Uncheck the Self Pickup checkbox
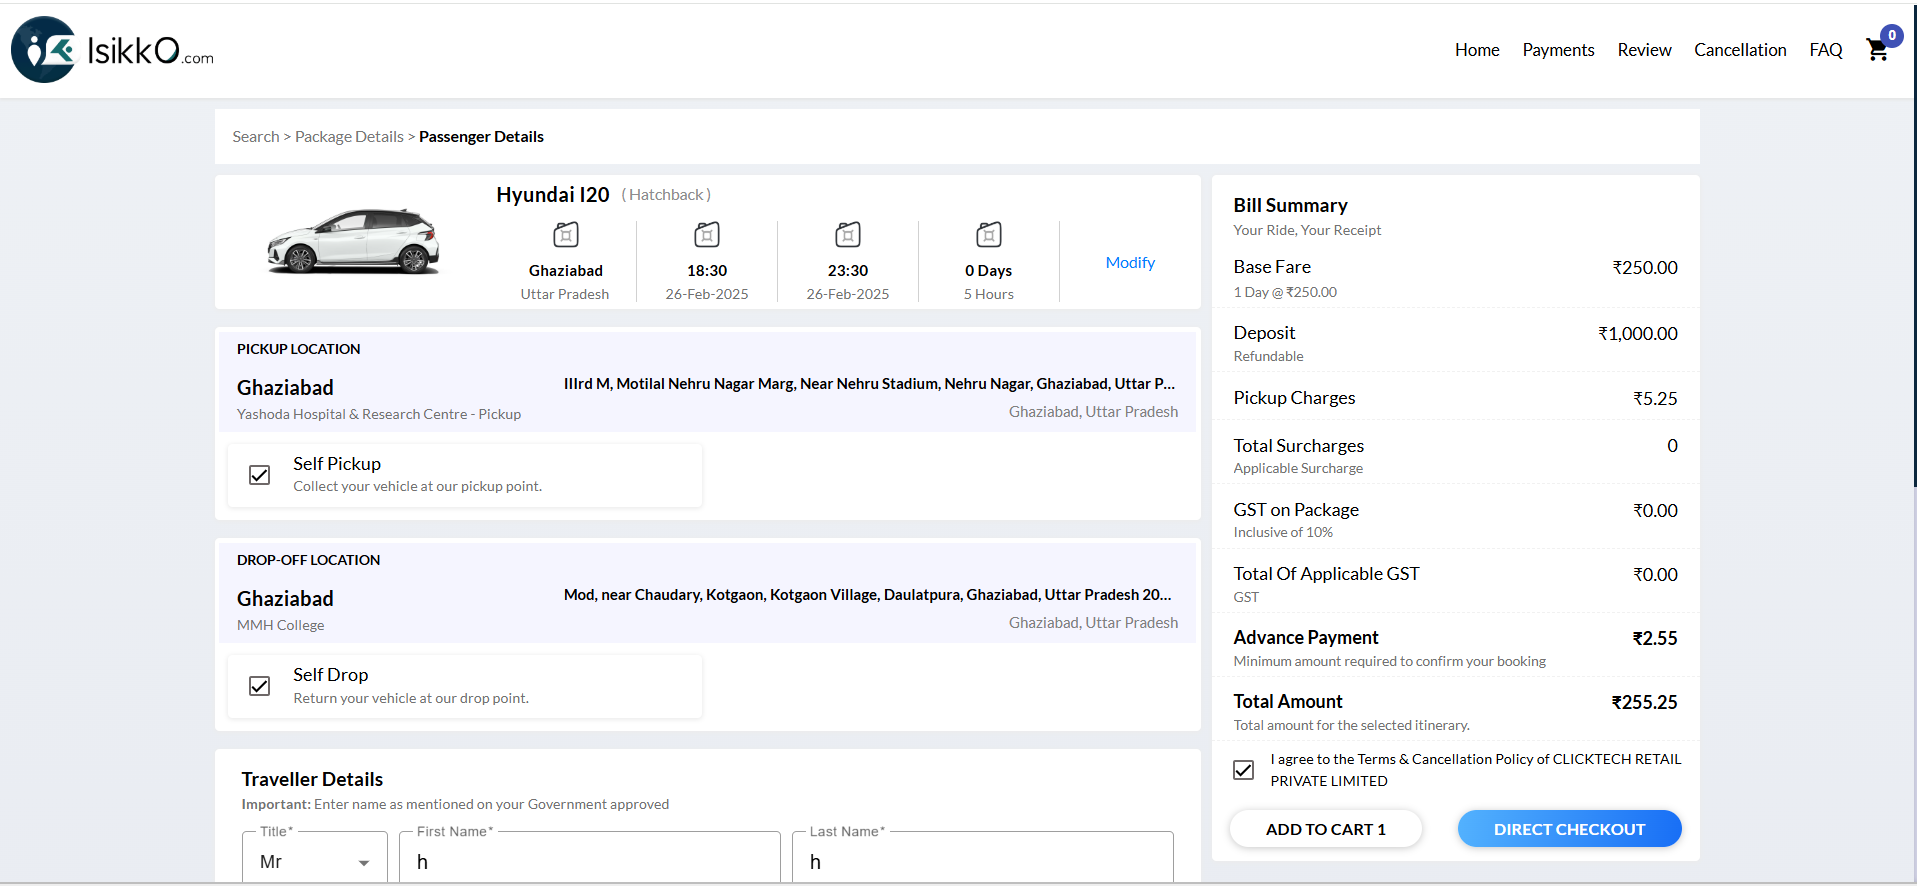 pyautogui.click(x=260, y=475)
